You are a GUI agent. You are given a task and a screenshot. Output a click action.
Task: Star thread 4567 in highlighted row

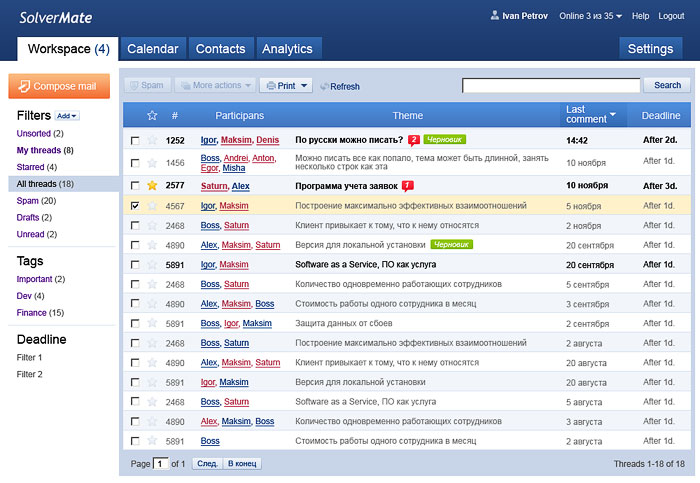(153, 206)
